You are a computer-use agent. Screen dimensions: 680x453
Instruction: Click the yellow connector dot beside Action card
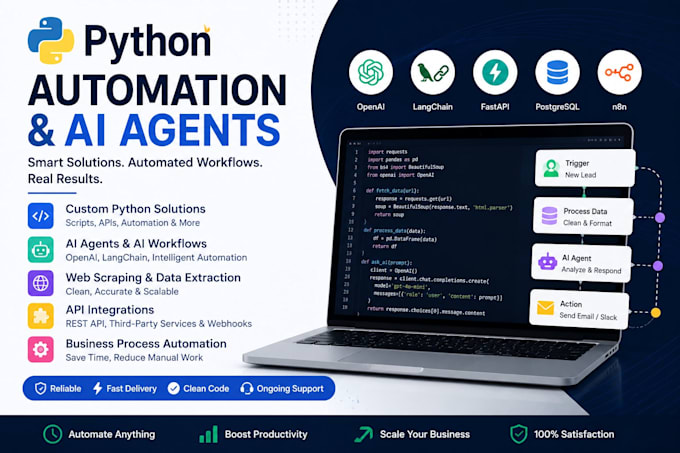[656, 313]
